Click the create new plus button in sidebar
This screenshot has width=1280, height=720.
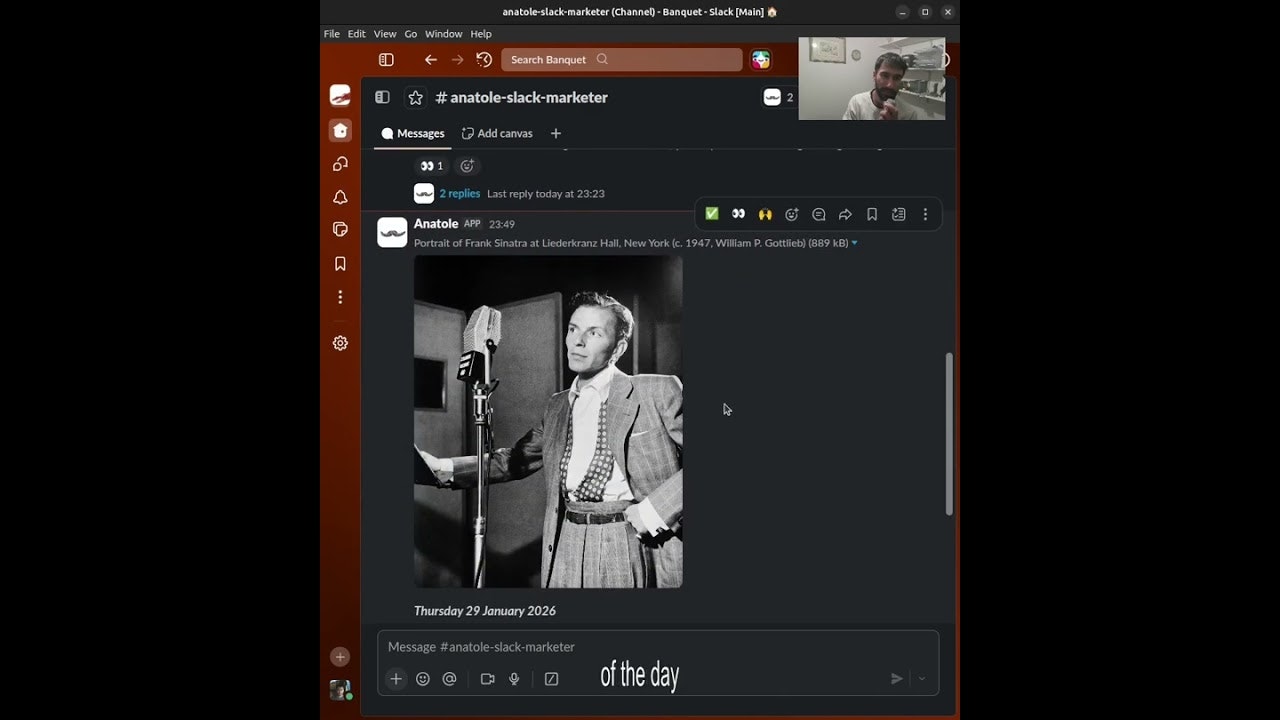(340, 657)
